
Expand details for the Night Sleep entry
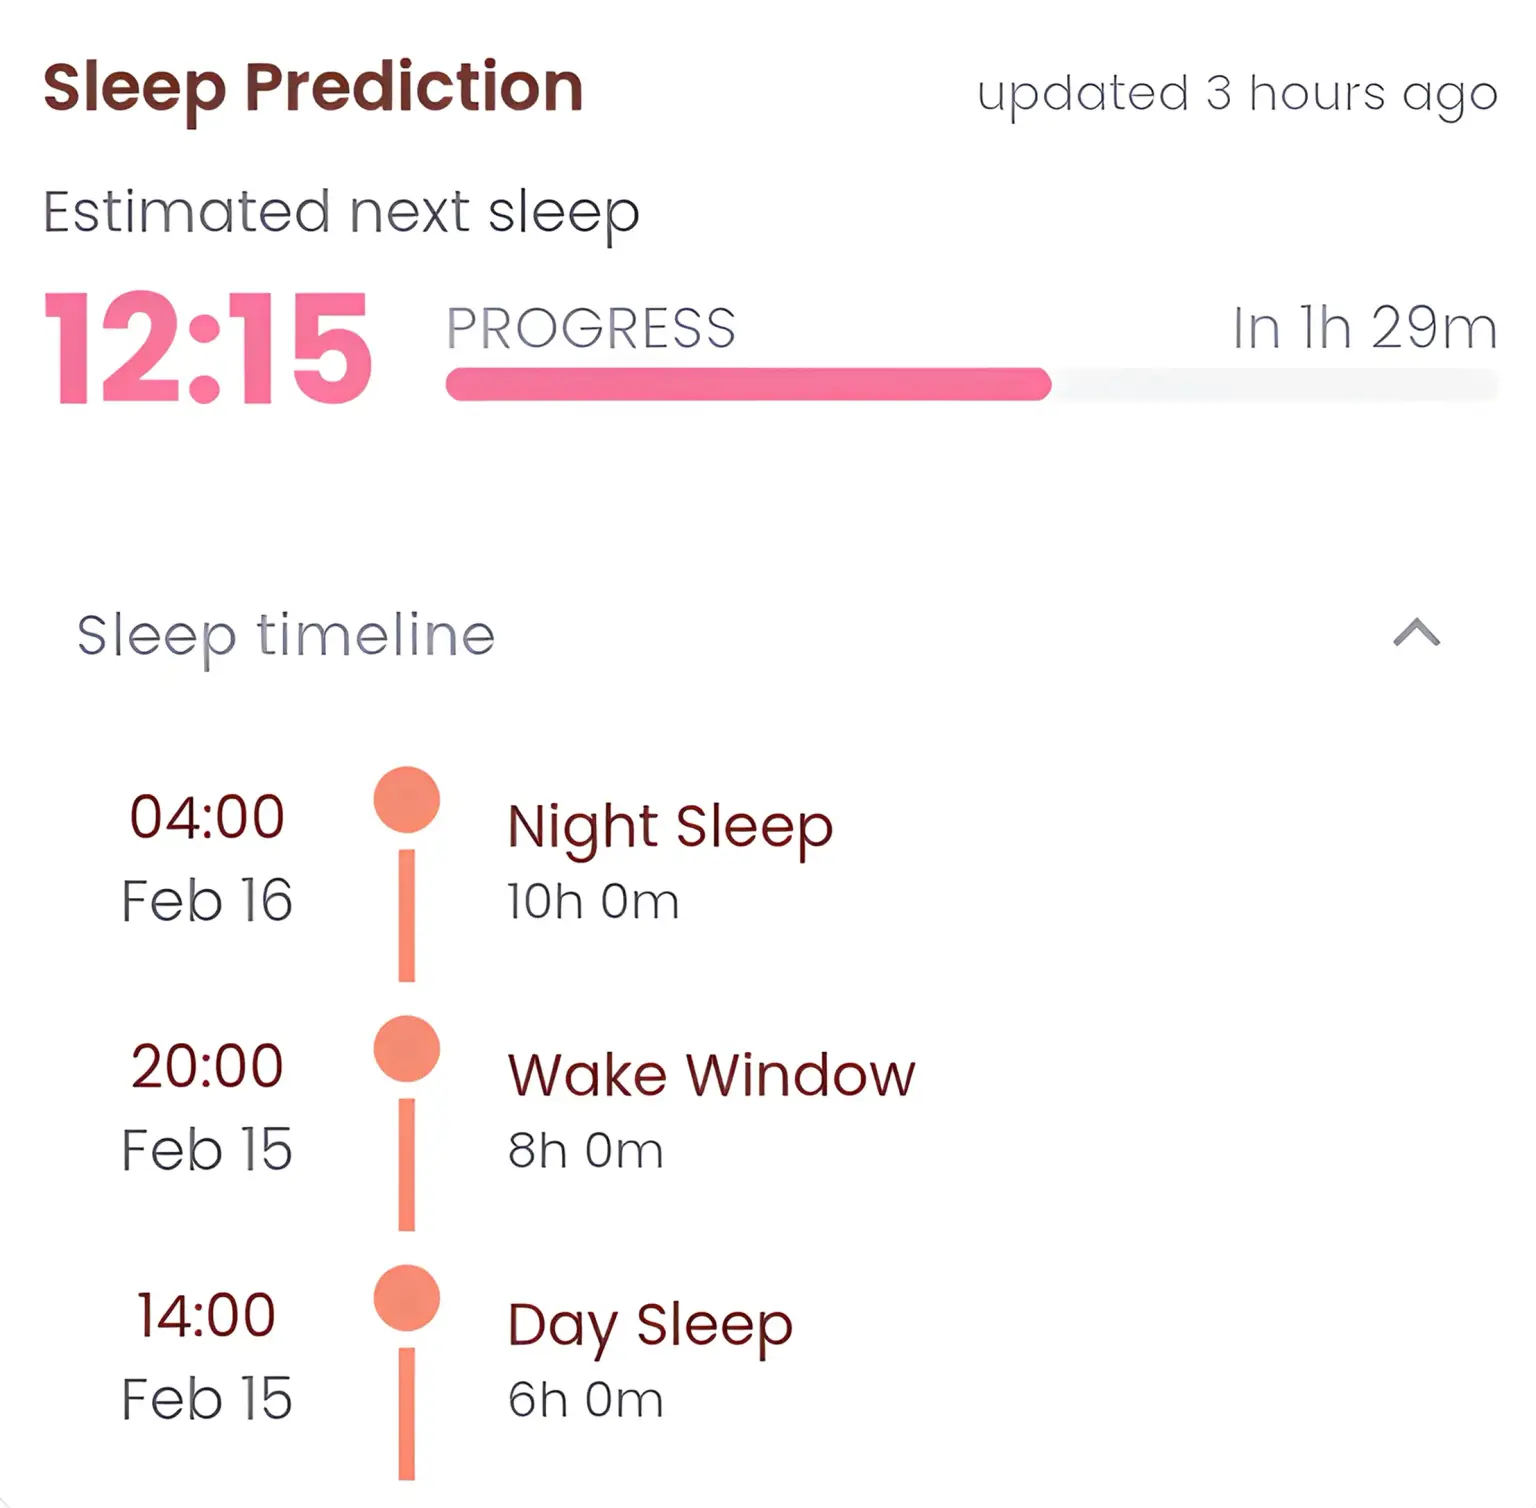click(669, 824)
